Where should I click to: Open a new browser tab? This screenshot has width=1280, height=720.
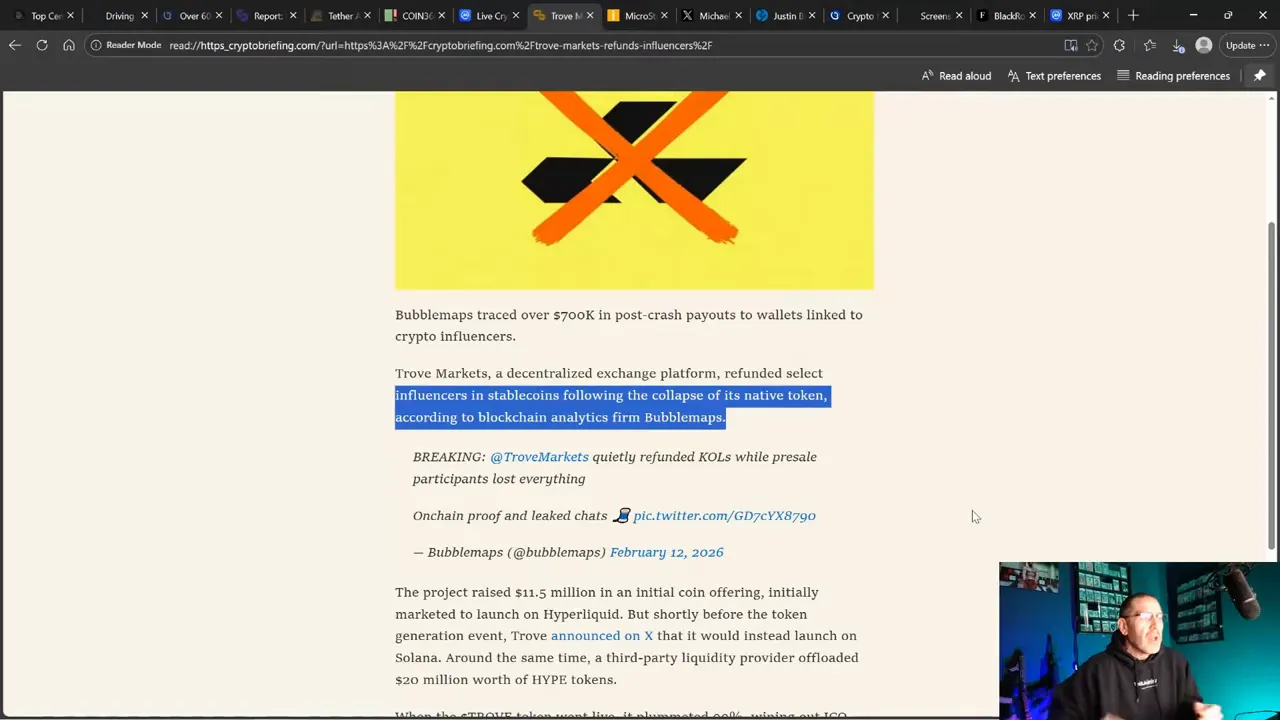tap(1133, 15)
